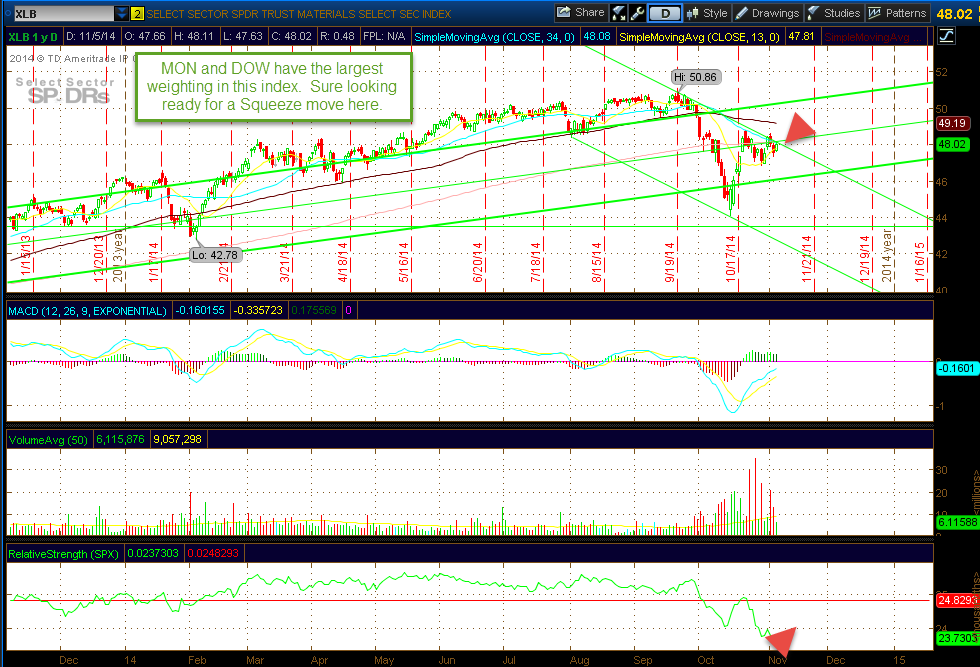Click the L: 47.63 low value
This screenshot has height=667, width=980.
pos(242,37)
